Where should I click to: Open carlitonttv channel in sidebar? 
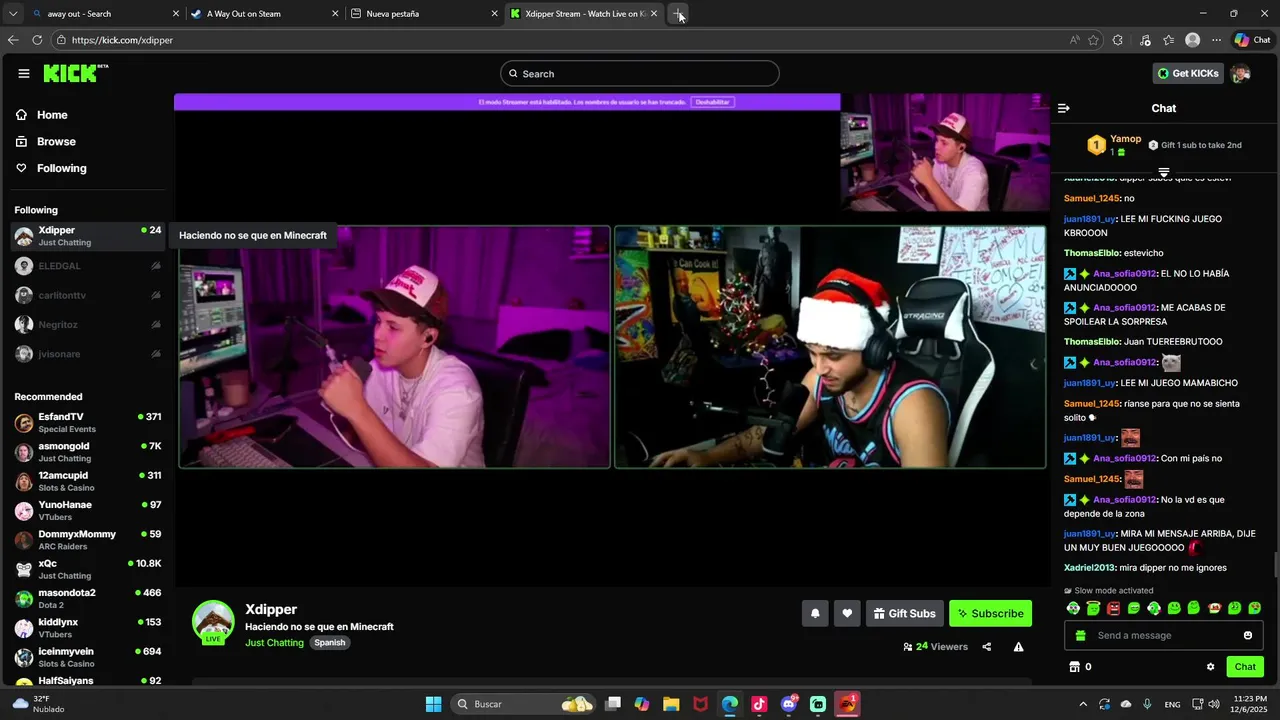pos(88,295)
